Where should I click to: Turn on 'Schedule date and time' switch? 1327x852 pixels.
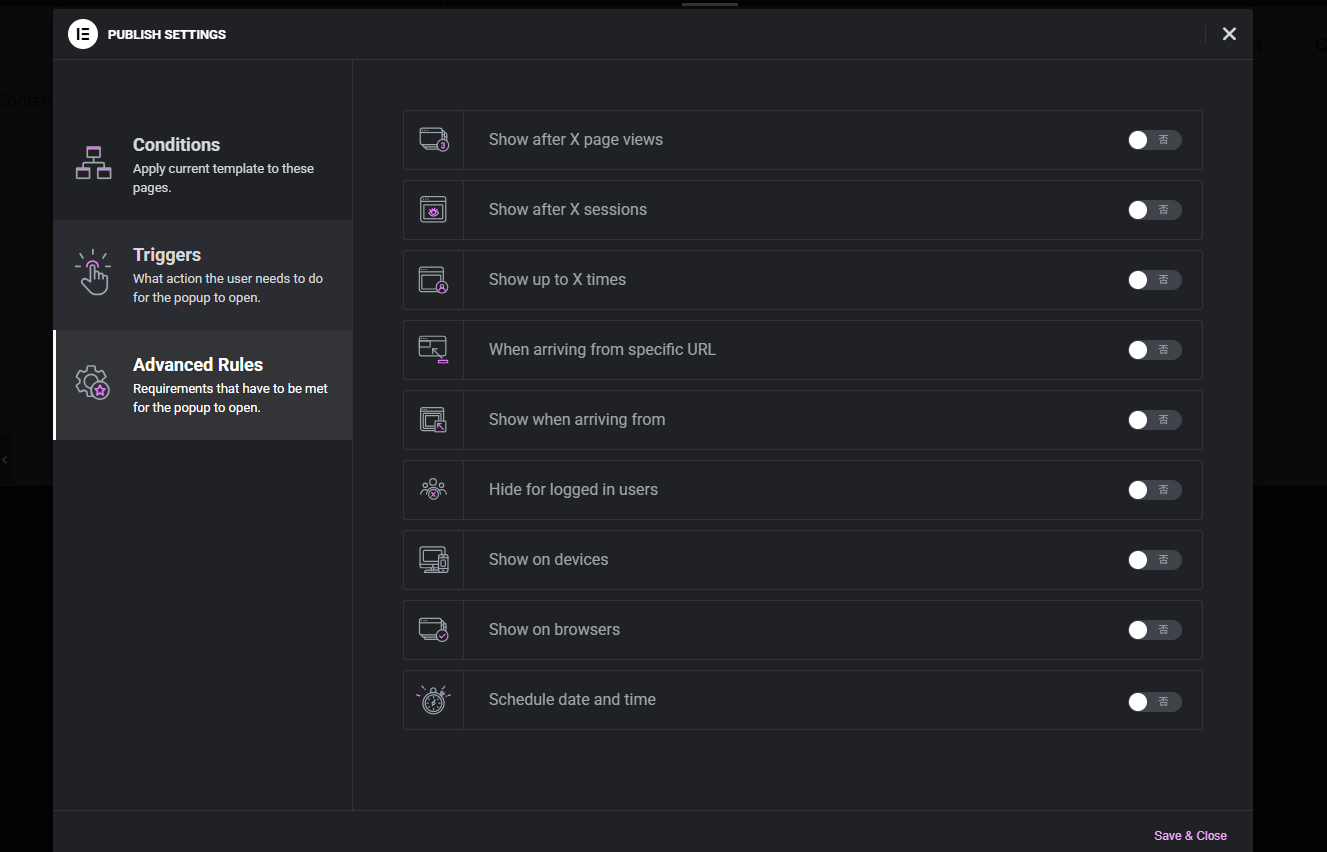tap(1154, 702)
